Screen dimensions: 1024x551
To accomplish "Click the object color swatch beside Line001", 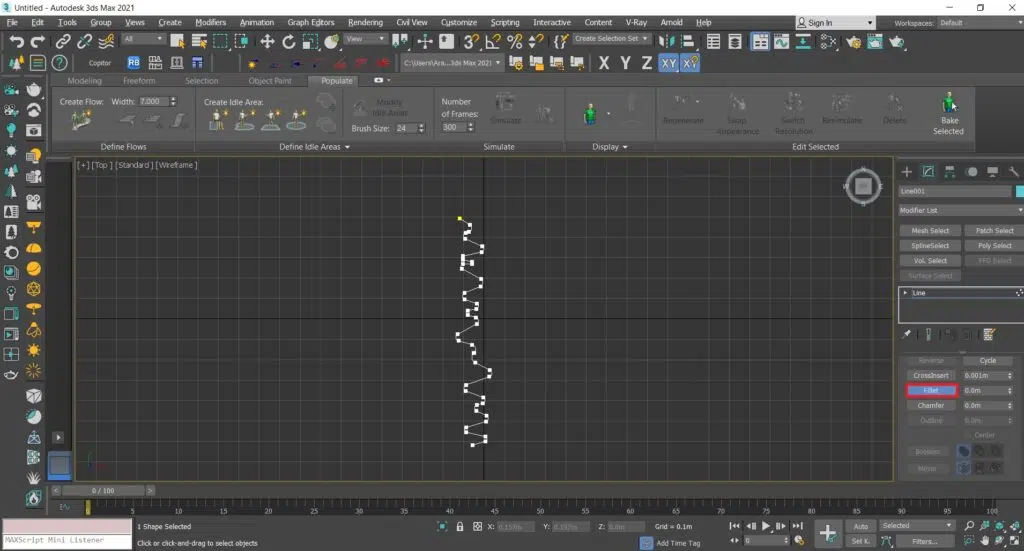I will pyautogui.click(x=1019, y=191).
